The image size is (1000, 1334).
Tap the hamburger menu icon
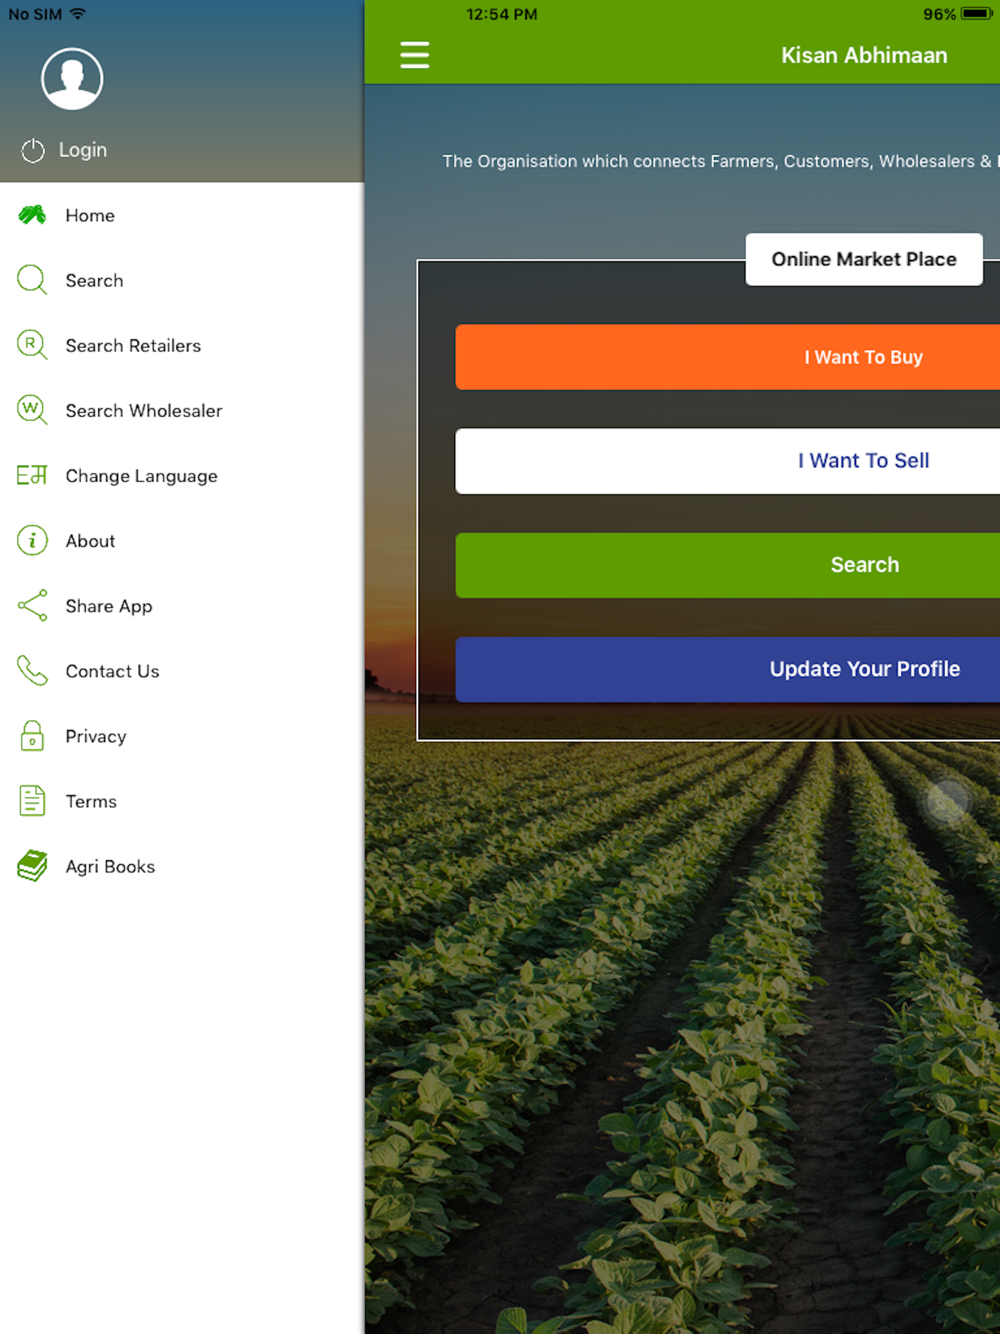414,55
